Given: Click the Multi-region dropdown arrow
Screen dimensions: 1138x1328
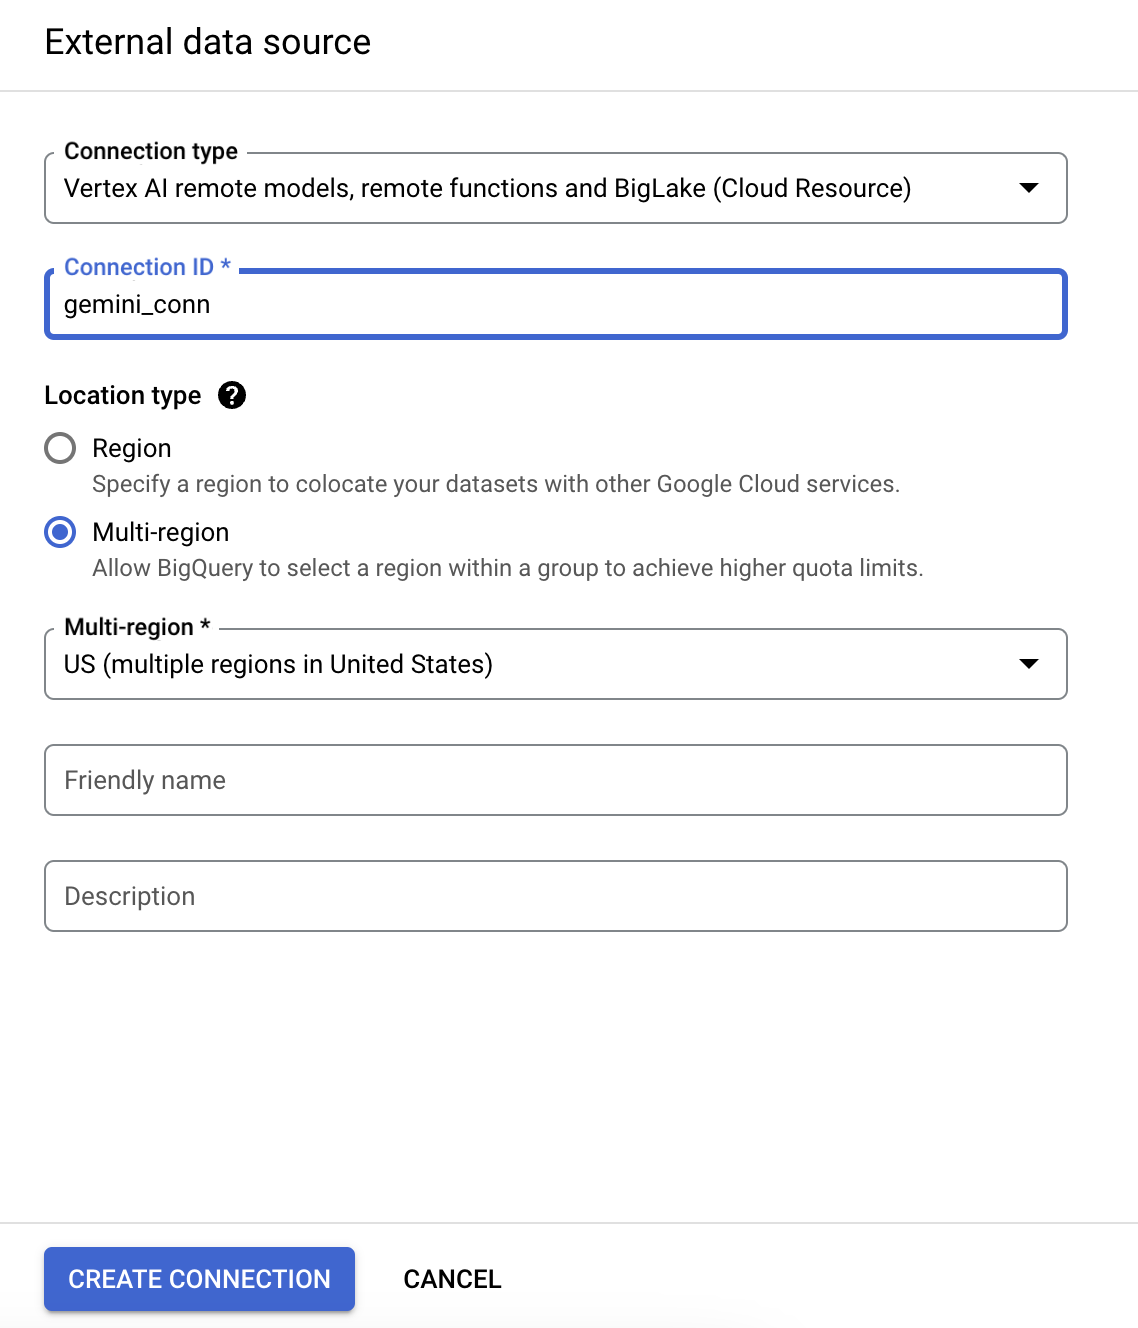Looking at the screenshot, I should [x=1028, y=664].
